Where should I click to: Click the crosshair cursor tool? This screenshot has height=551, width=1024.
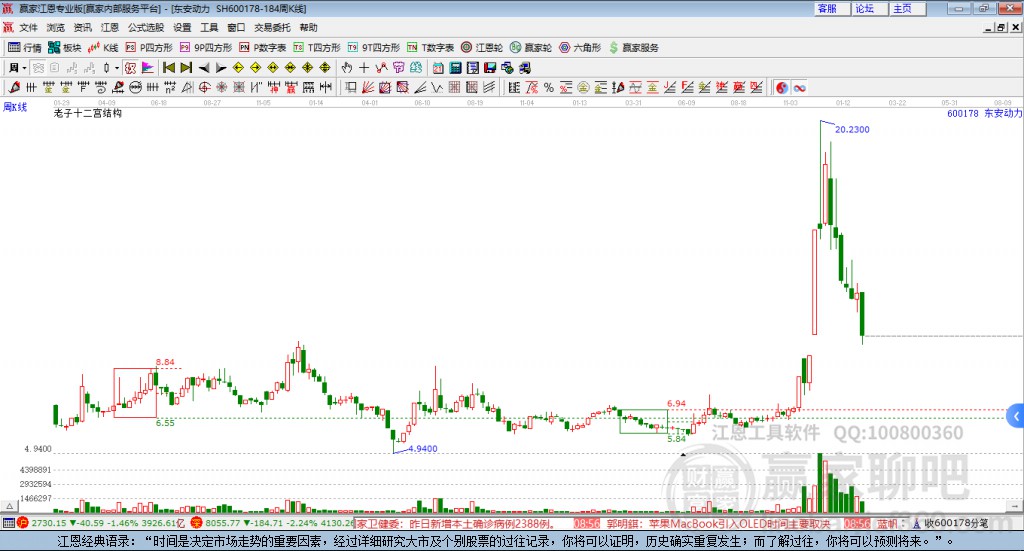click(364, 68)
